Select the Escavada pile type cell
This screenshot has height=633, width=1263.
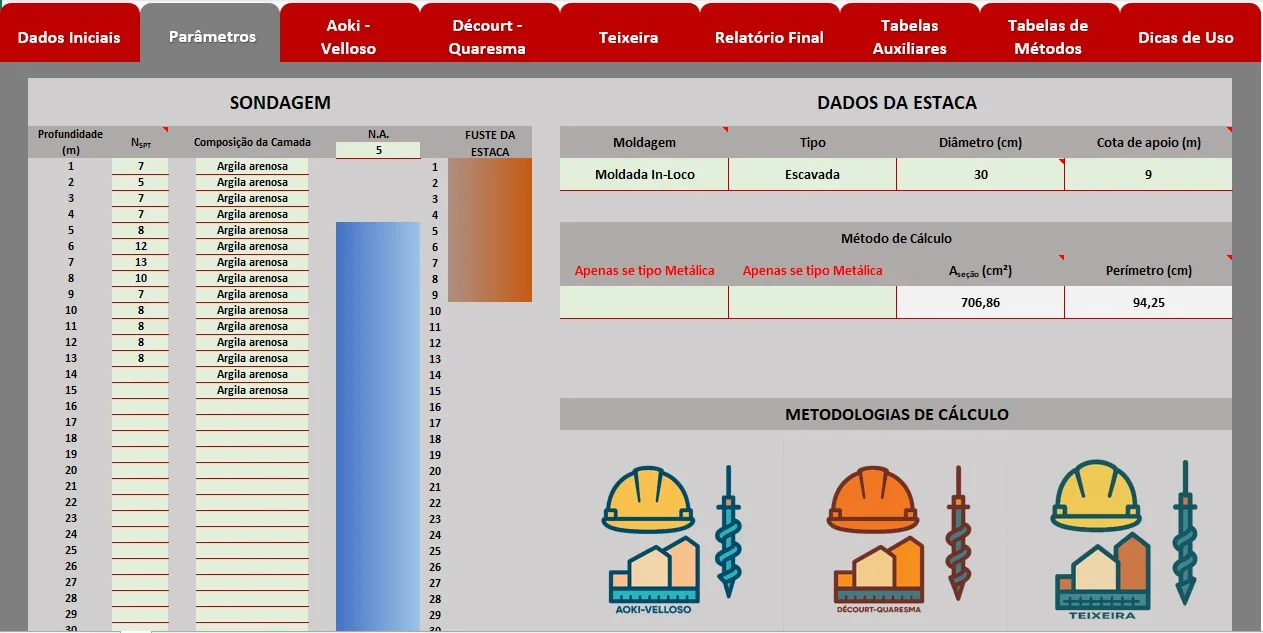(x=812, y=174)
